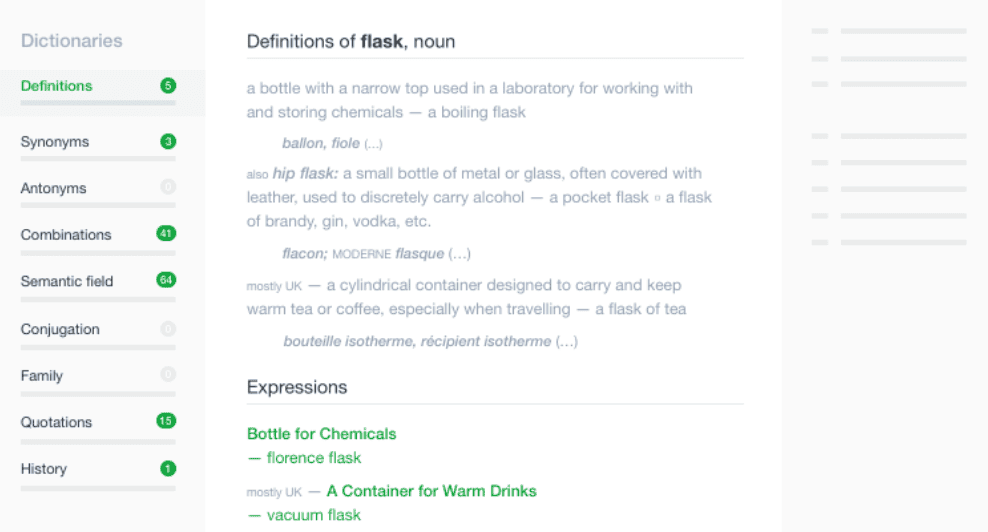This screenshot has width=988, height=532.
Task: Open the 'Bottle for Chemicals' expression link
Action: point(321,434)
